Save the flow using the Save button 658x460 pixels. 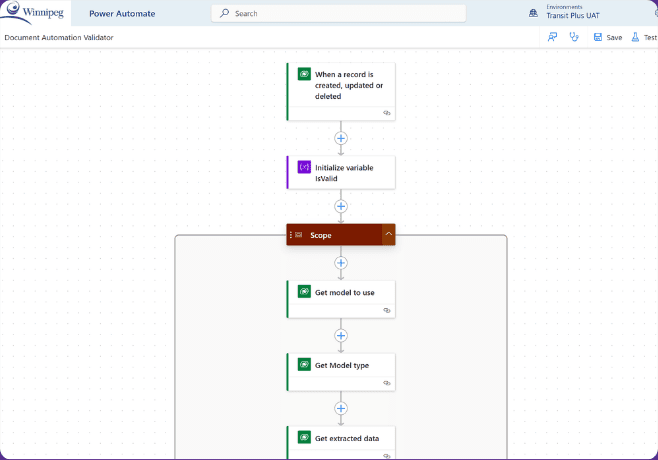(607, 37)
